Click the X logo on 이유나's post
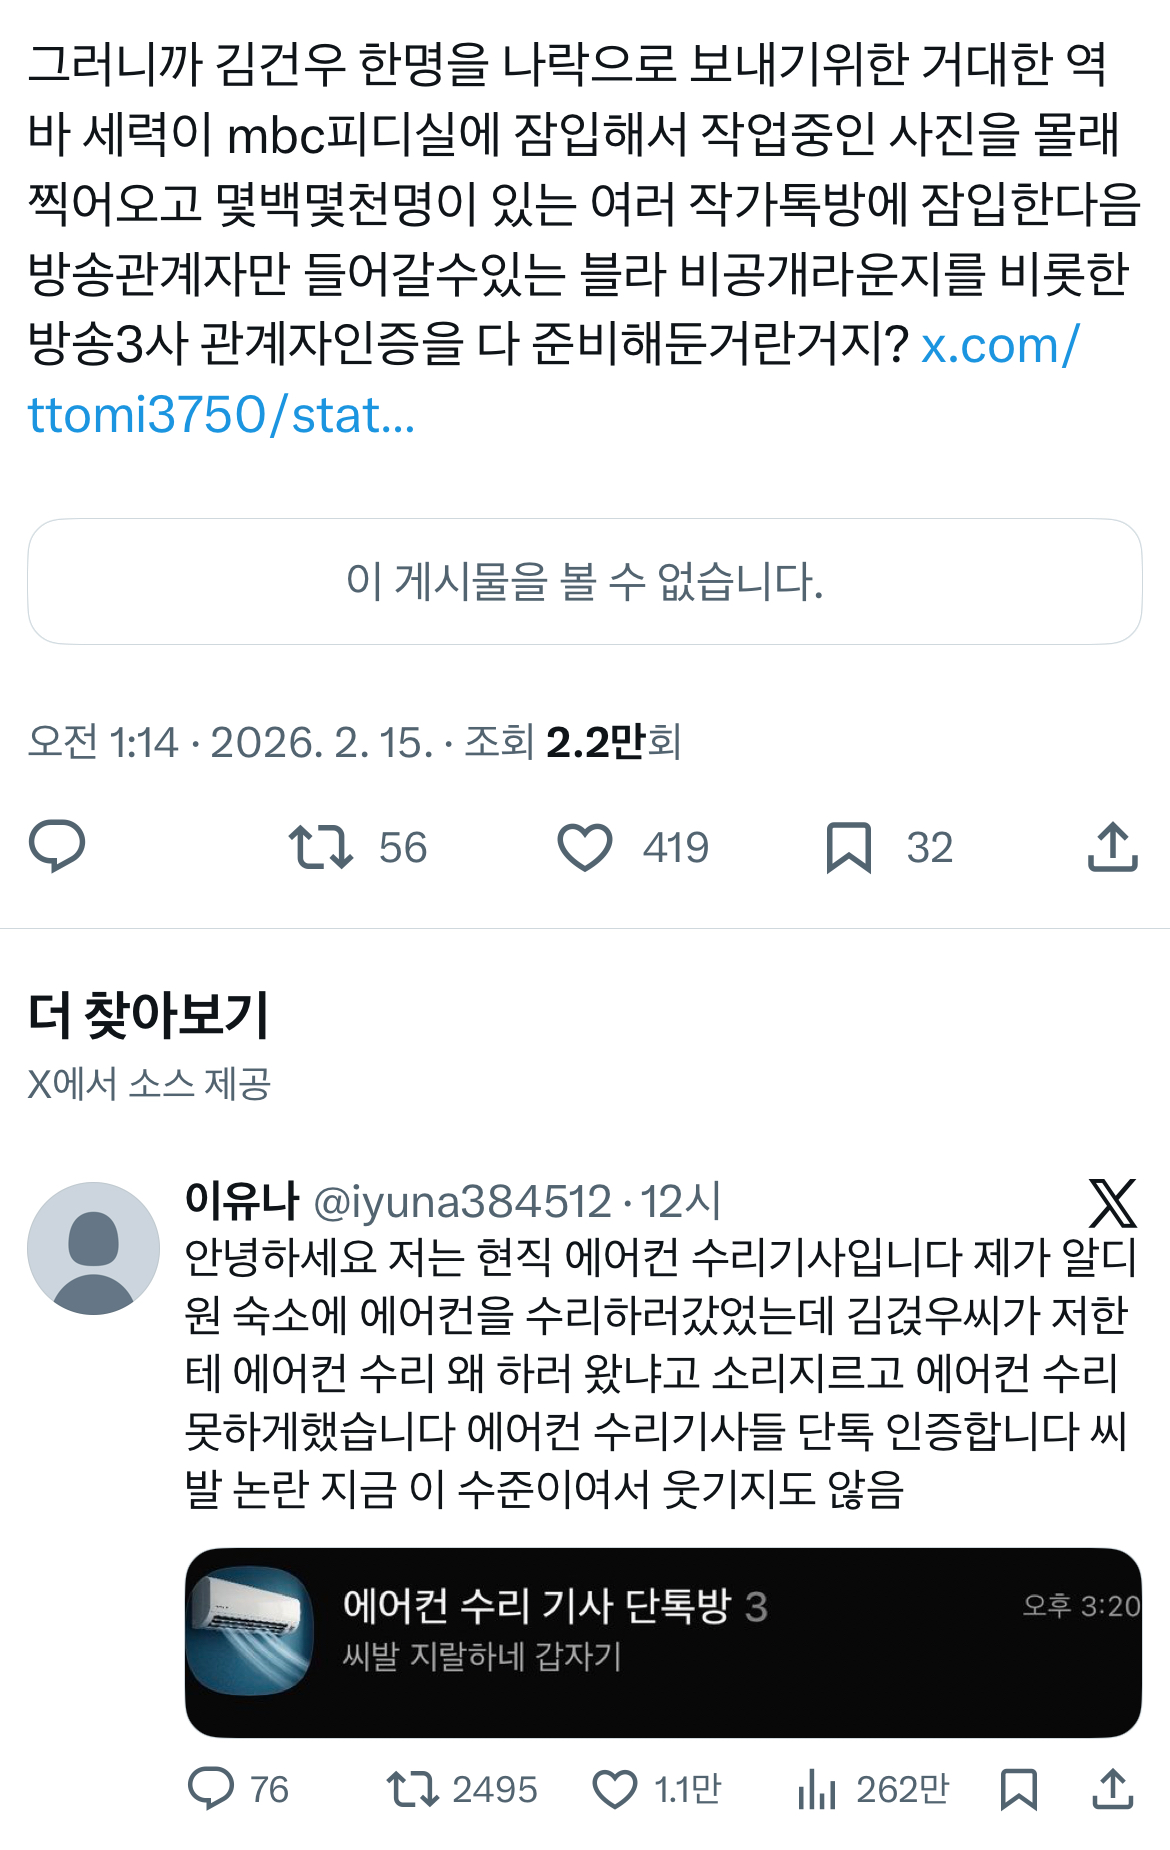Screen dimensions: 1170x1850 pos(1112,1203)
